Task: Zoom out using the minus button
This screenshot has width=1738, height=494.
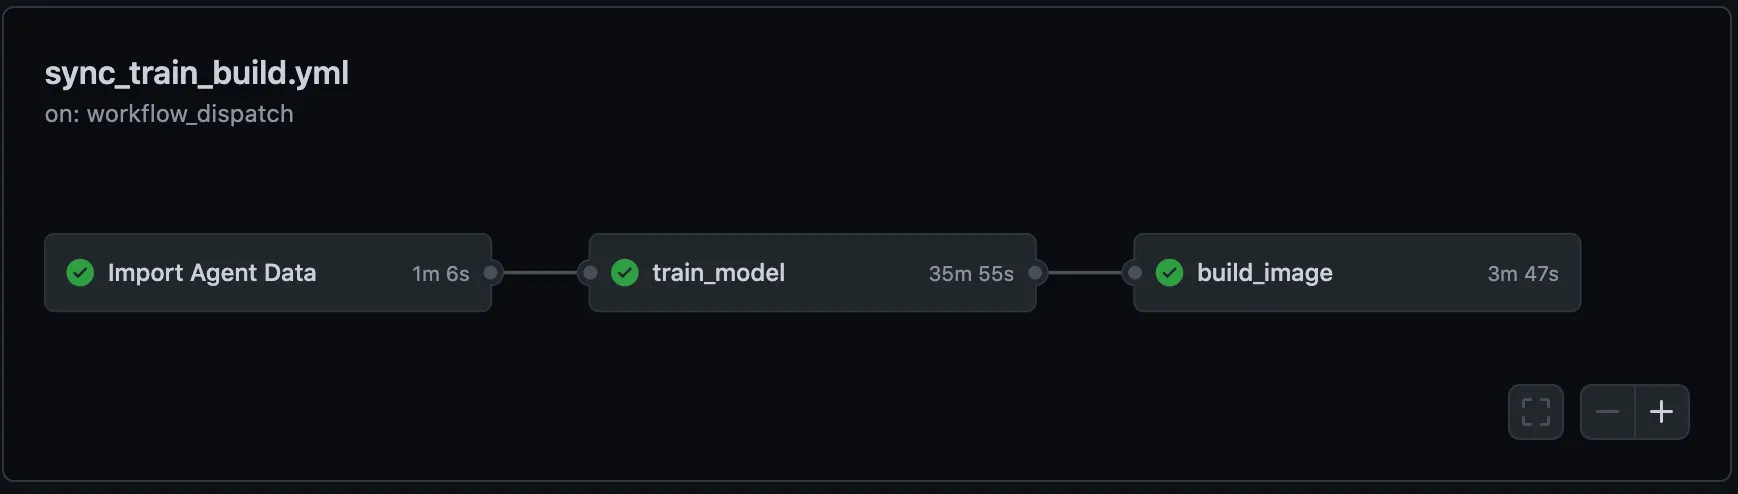Action: pyautogui.click(x=1608, y=412)
